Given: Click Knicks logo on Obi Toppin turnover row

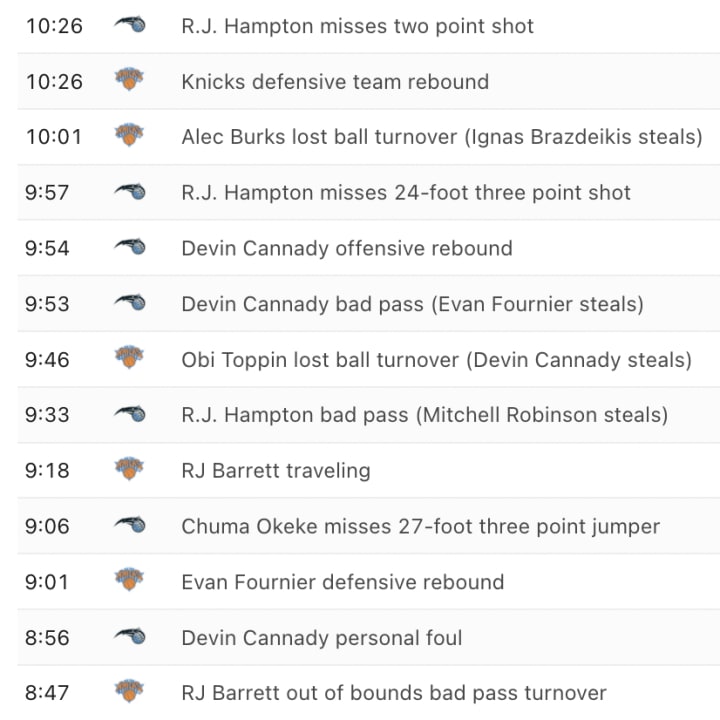Looking at the screenshot, I should coord(129,357).
